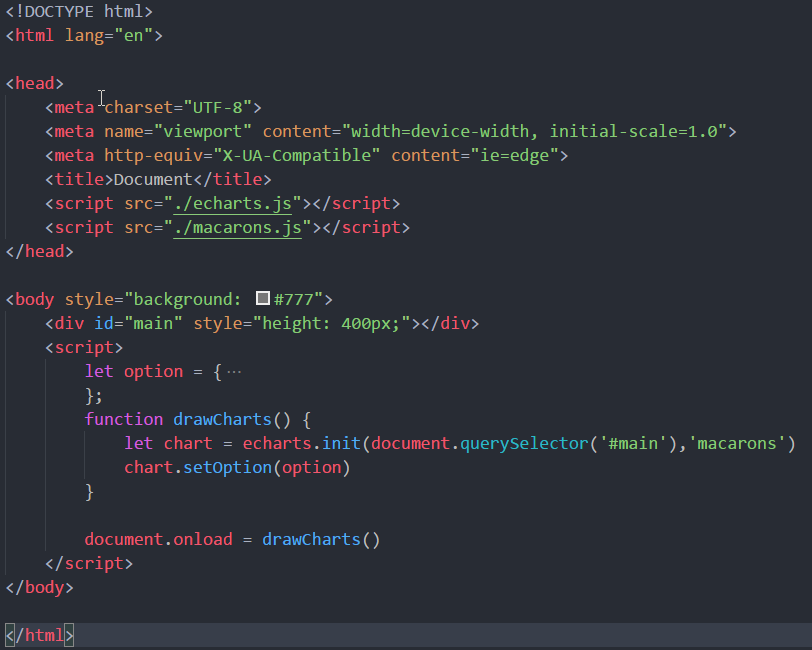Click the opening script tag in body

84,348
